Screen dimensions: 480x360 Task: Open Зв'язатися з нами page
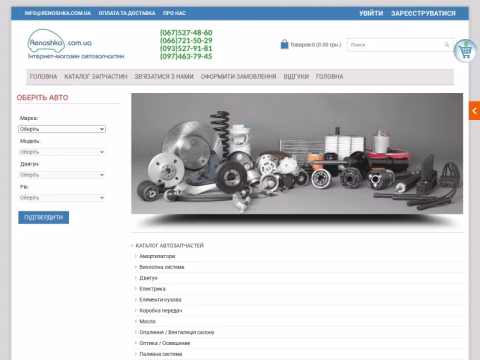[164, 77]
